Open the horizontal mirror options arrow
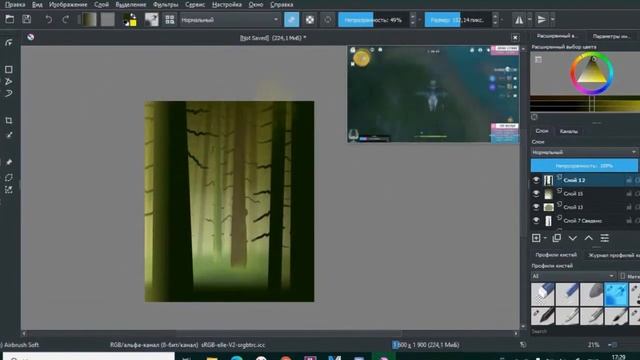Viewport: 640px width, 360px height. (x=530, y=20)
